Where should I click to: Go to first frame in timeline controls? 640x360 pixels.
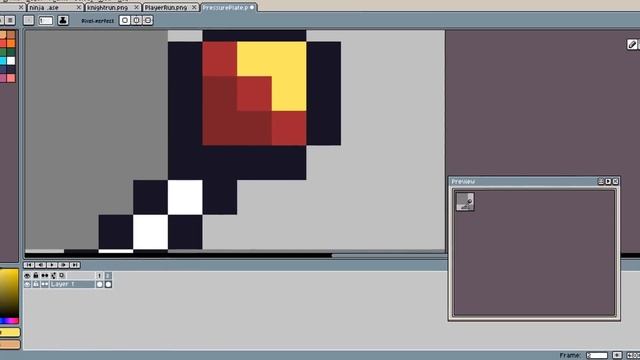point(29,265)
